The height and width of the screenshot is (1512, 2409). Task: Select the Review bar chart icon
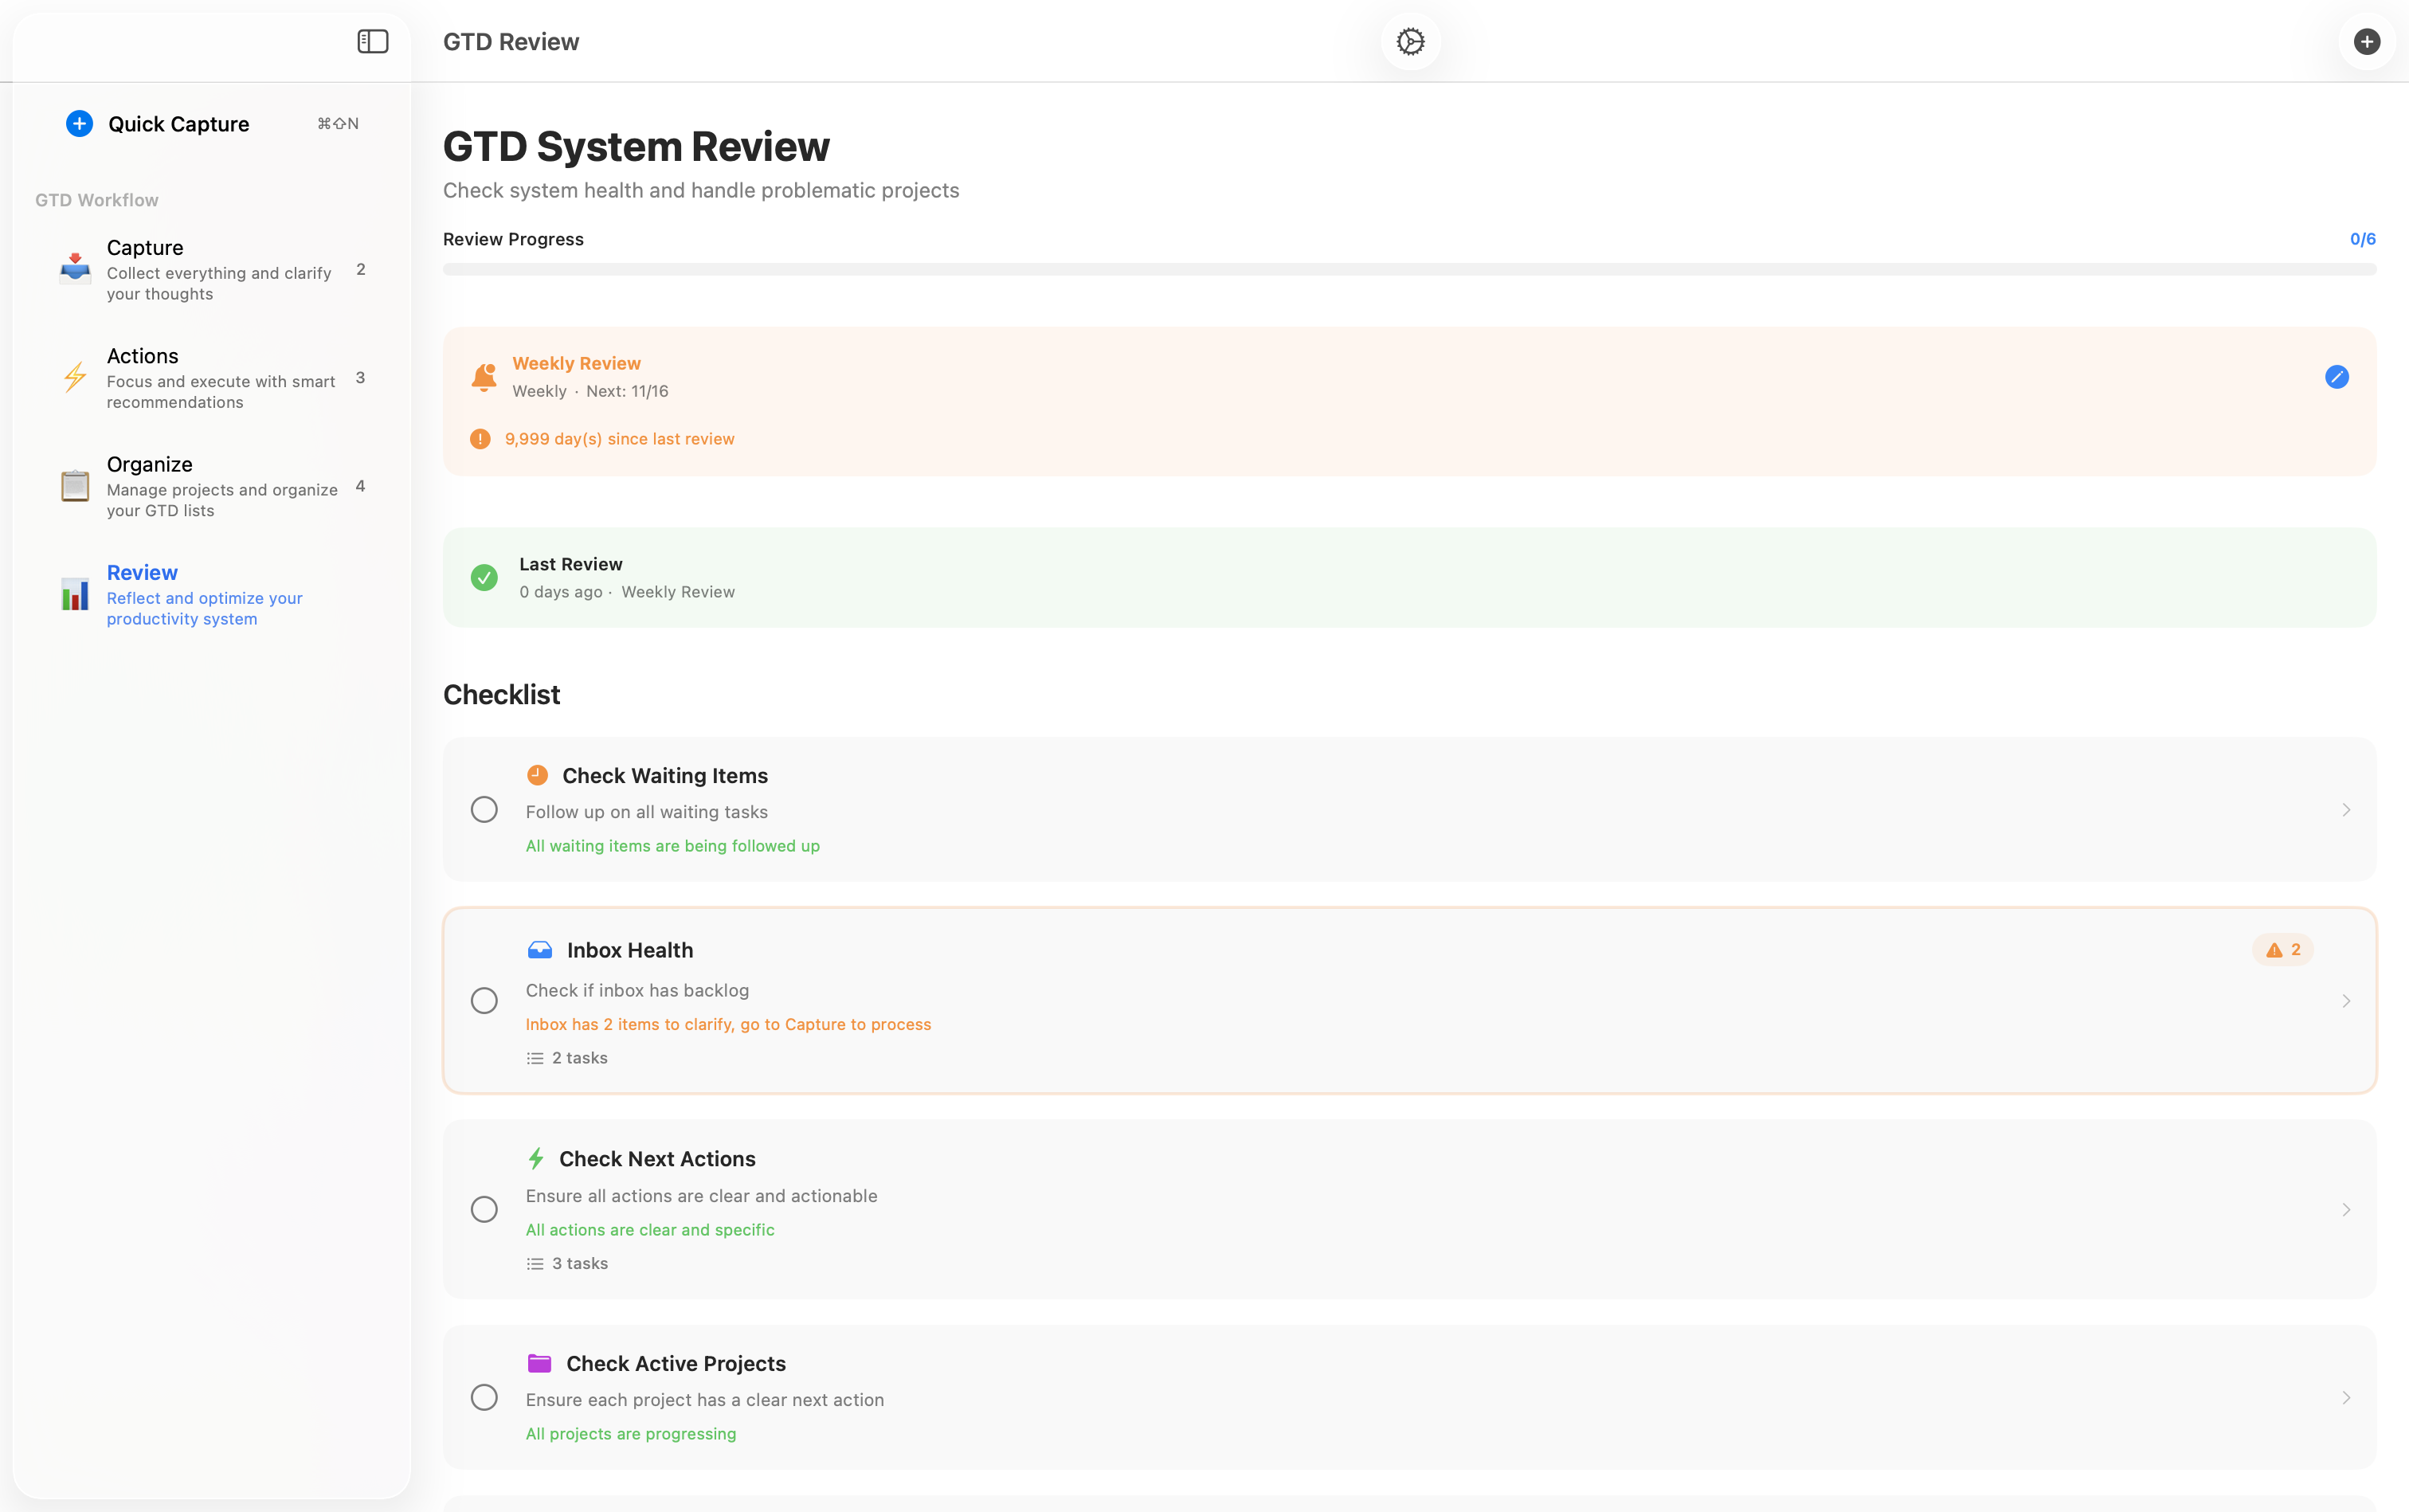(75, 594)
